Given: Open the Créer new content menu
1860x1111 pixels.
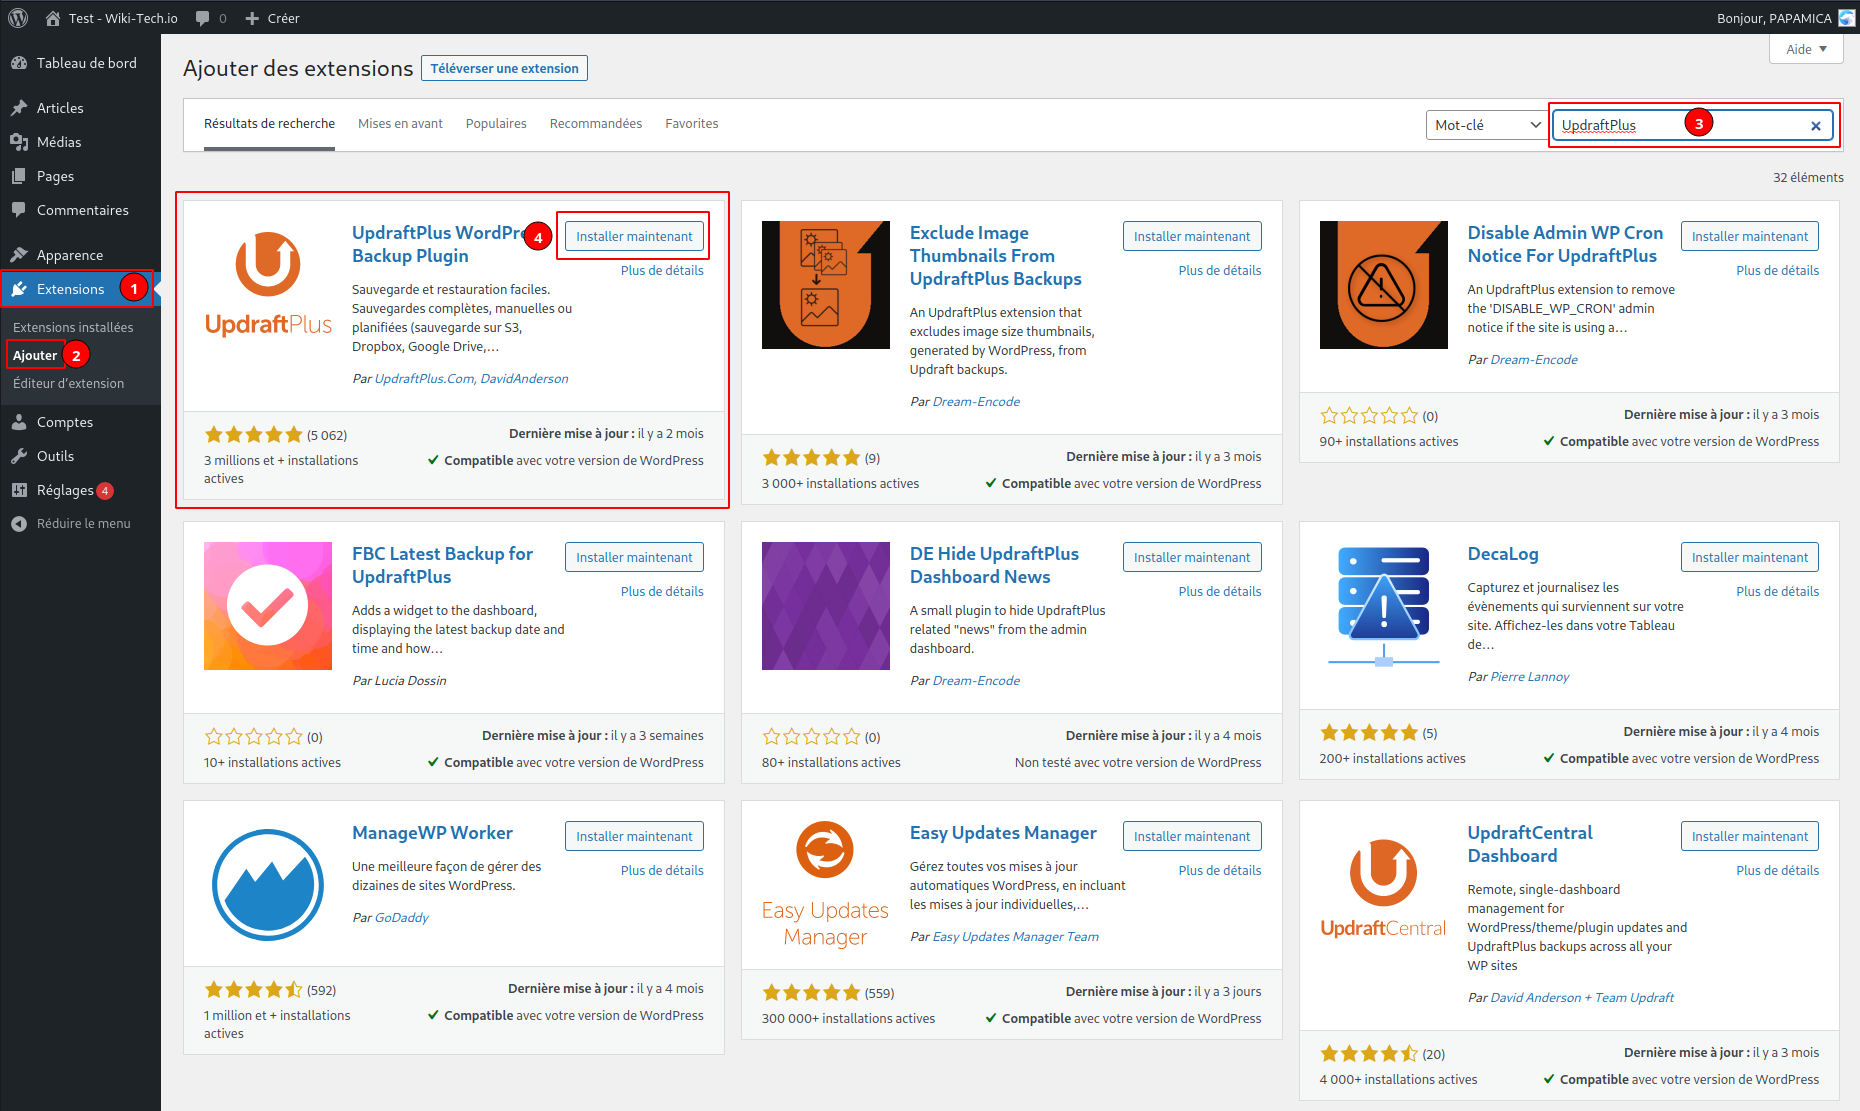Looking at the screenshot, I should coord(272,18).
